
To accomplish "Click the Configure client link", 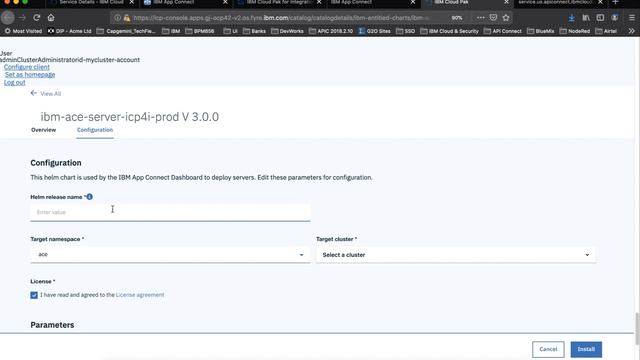I will pyautogui.click(x=27, y=67).
